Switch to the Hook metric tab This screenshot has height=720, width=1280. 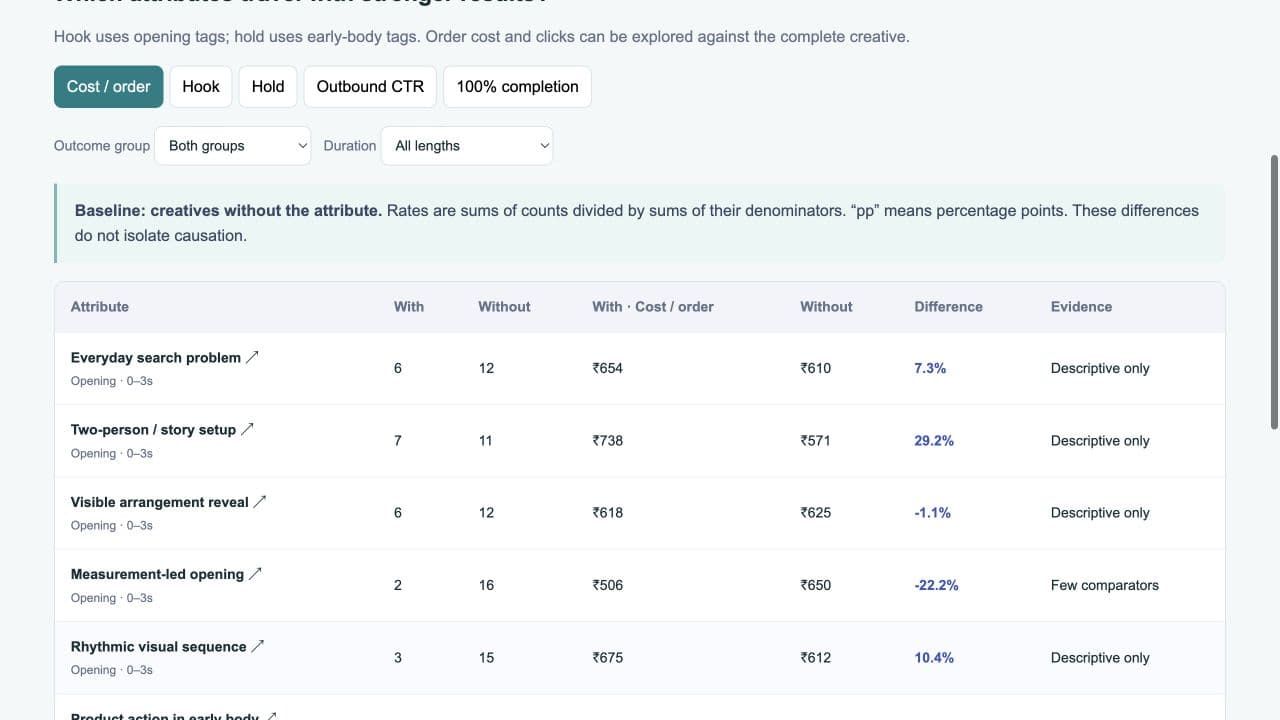coord(201,87)
